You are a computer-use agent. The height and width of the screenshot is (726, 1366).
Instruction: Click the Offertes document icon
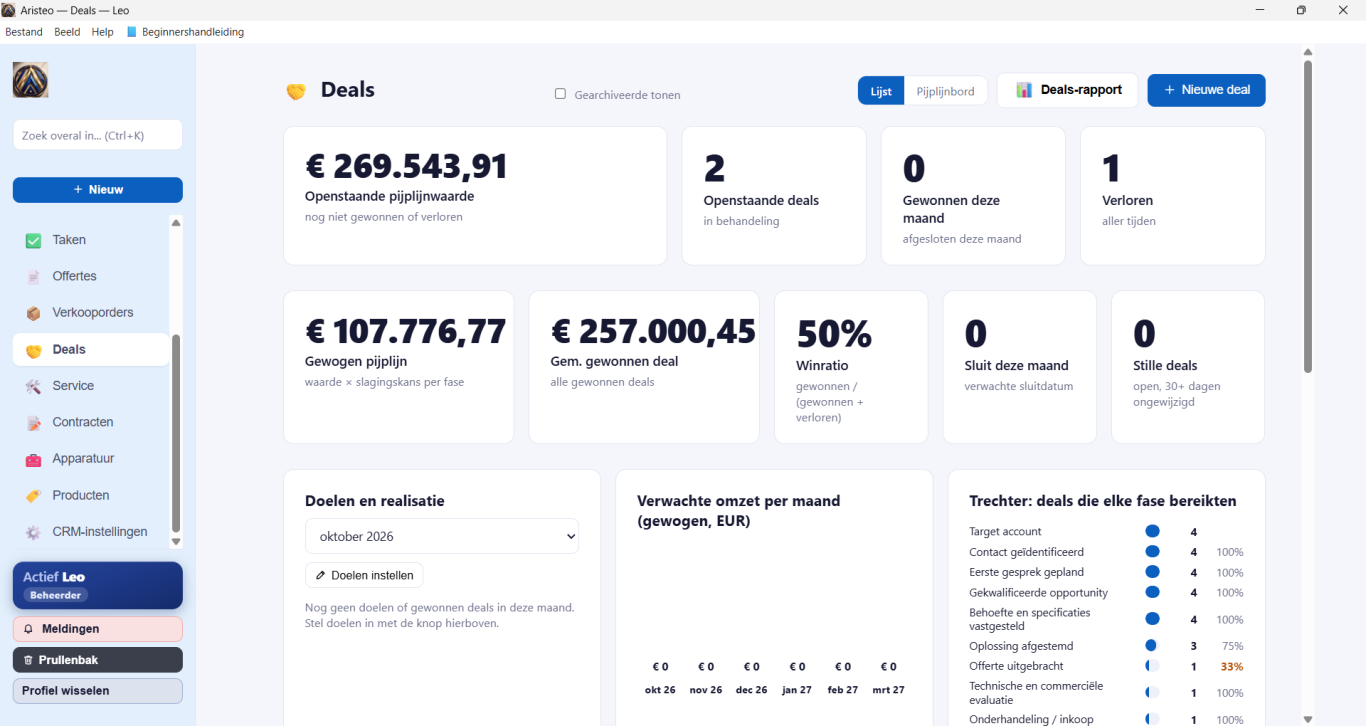coord(33,276)
